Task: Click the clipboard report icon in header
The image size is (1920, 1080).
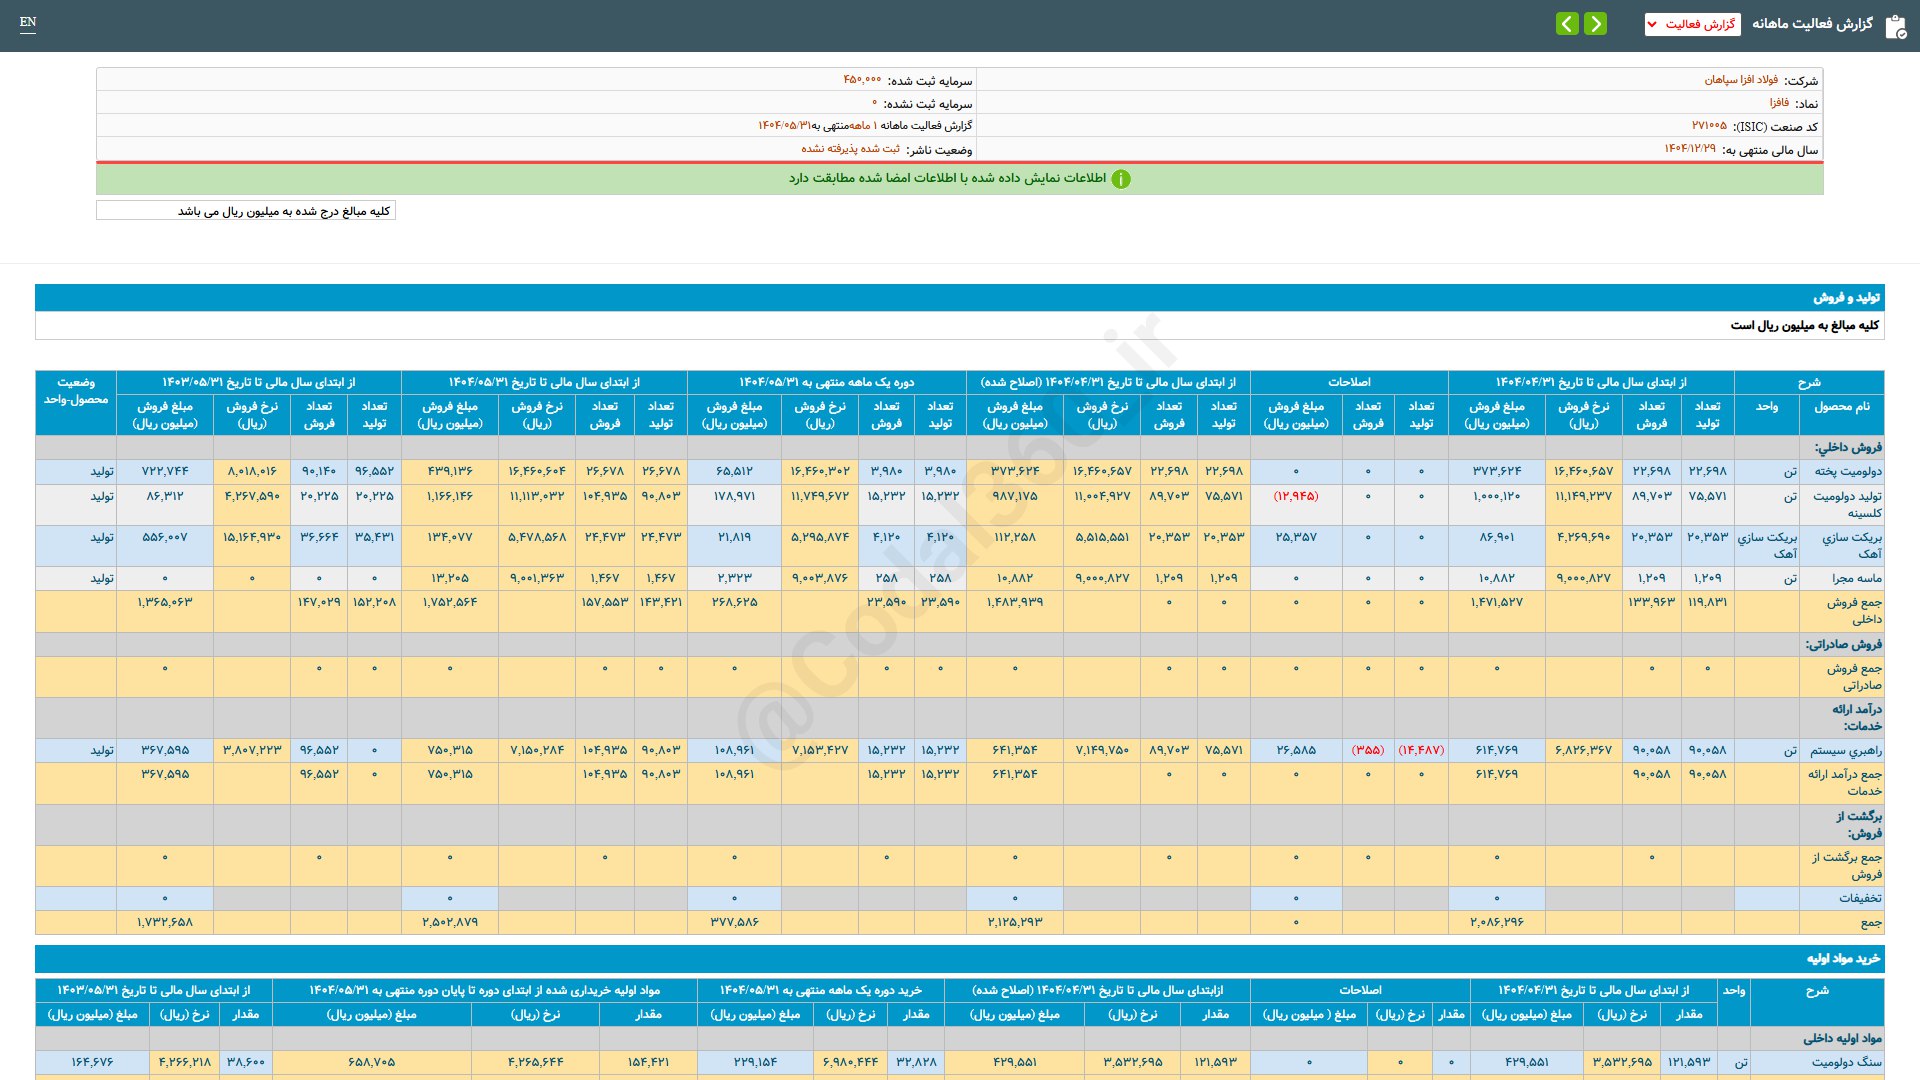Action: click(x=1895, y=26)
